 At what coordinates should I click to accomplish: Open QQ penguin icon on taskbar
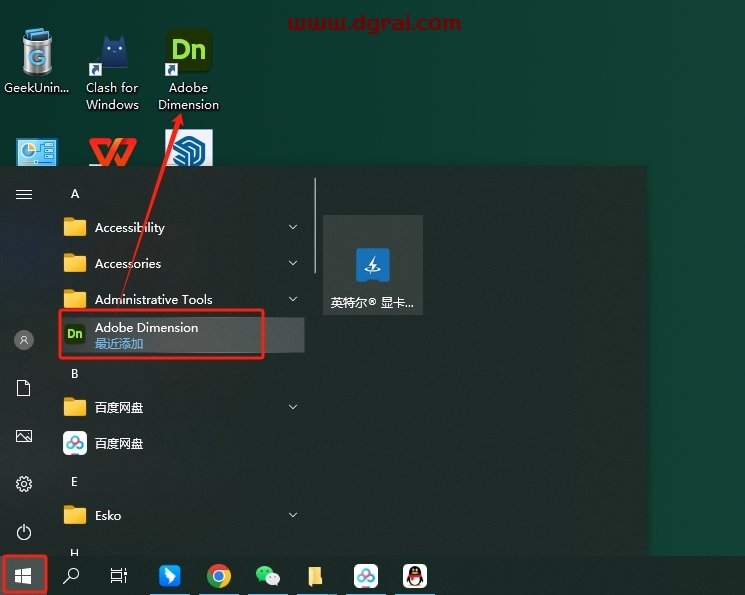[414, 576]
